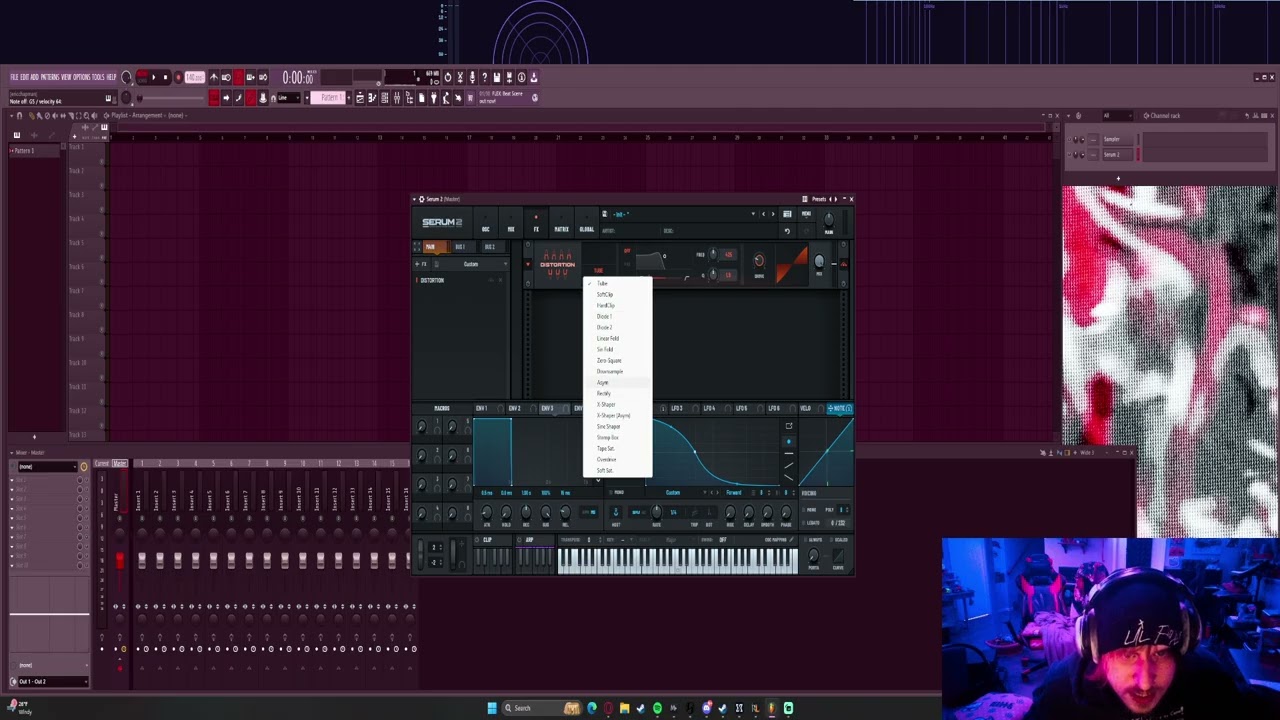The image size is (1280, 720).
Task: Open Serum preset name dropdown
Action: coord(683,214)
